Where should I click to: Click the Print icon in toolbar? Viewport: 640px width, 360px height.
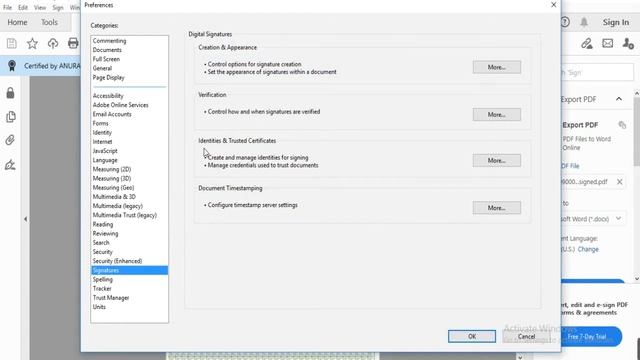click(x=73, y=43)
